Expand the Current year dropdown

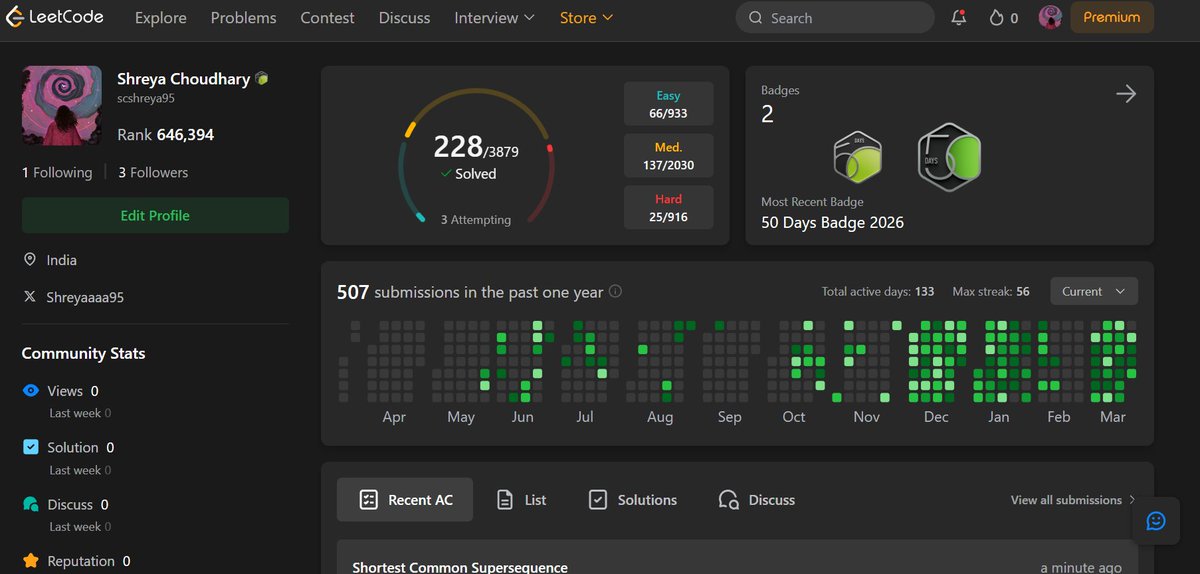pyautogui.click(x=1094, y=291)
